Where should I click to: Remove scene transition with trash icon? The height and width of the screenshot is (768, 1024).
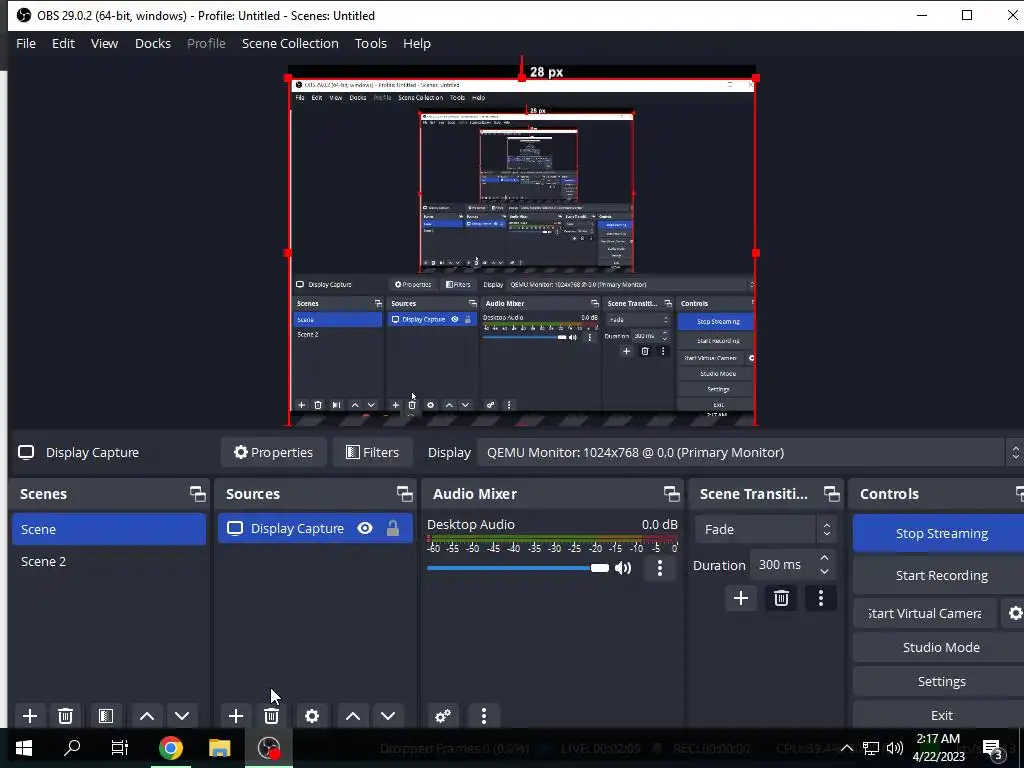[x=781, y=598]
